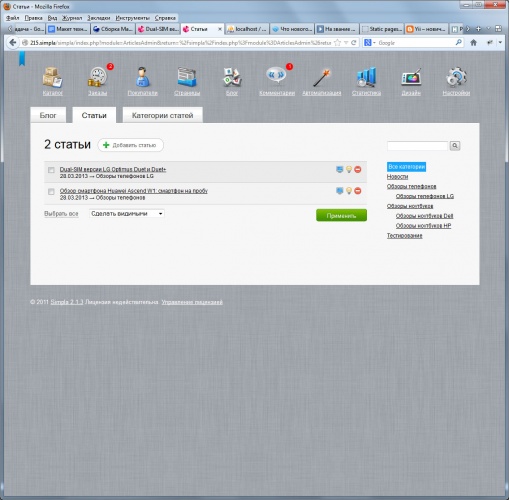Open the Firefox list-all-tabs dropdown arrow
The height and width of the screenshot is (500, 509).
point(488,29)
